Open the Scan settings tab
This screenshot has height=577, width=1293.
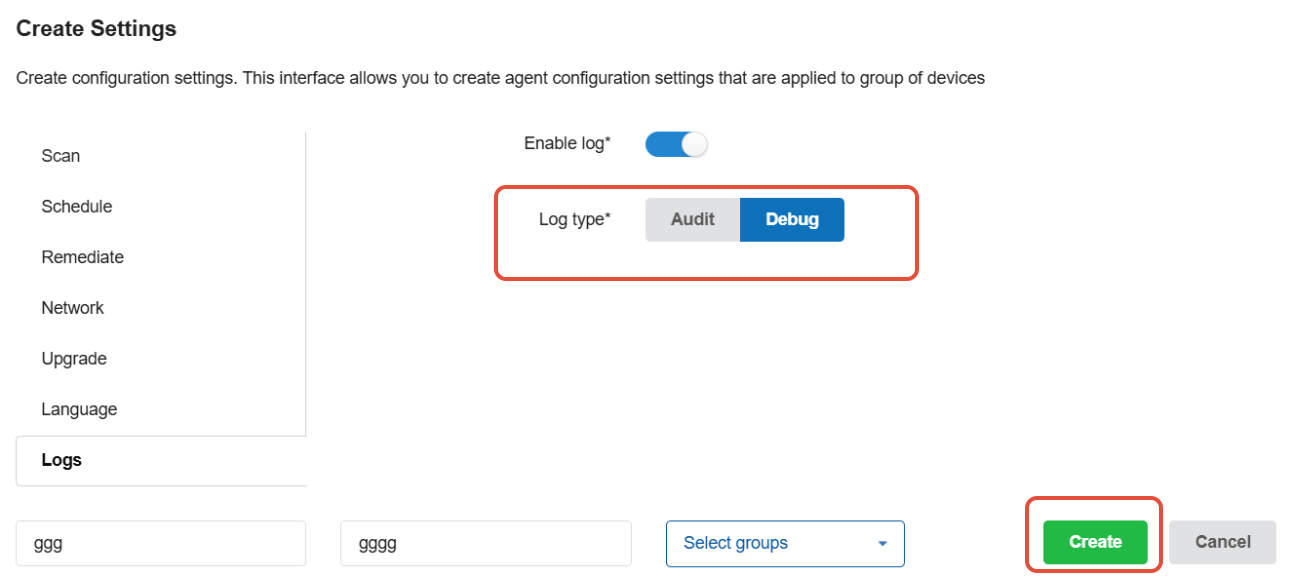pyautogui.click(x=61, y=156)
